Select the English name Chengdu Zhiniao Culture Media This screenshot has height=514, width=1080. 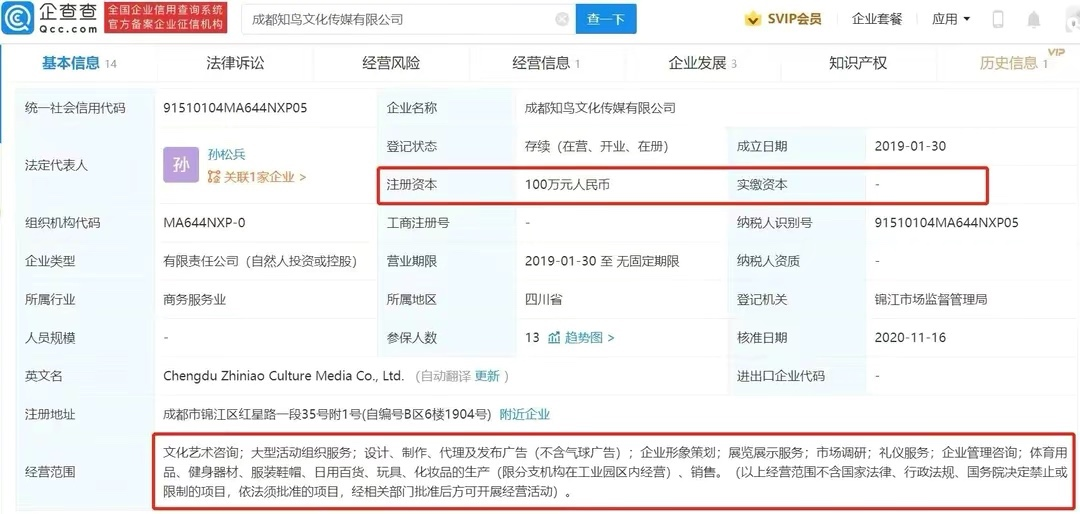pyautogui.click(x=284, y=376)
